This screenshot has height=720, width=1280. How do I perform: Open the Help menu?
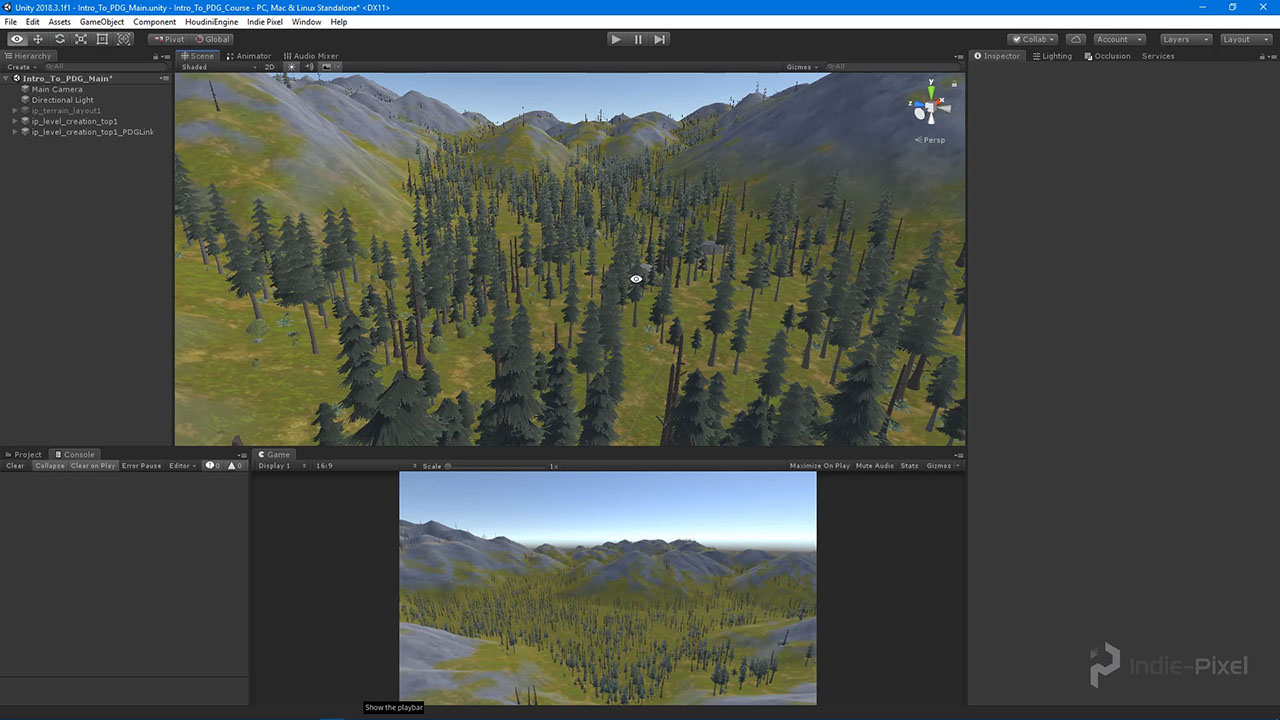pyautogui.click(x=339, y=22)
